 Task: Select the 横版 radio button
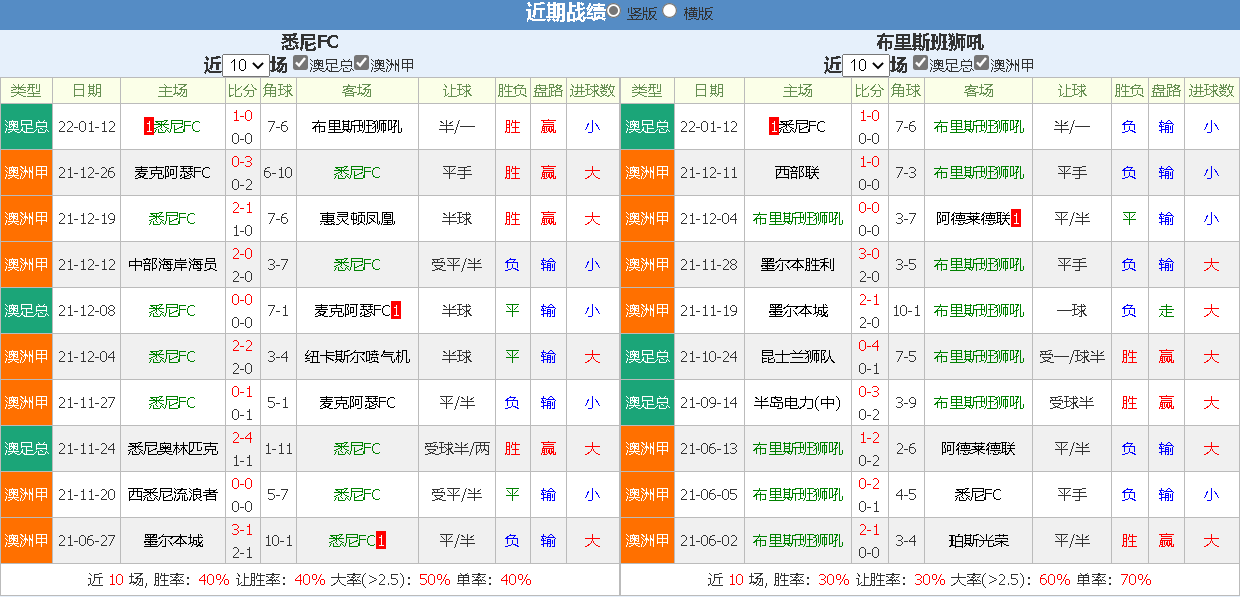tap(670, 12)
